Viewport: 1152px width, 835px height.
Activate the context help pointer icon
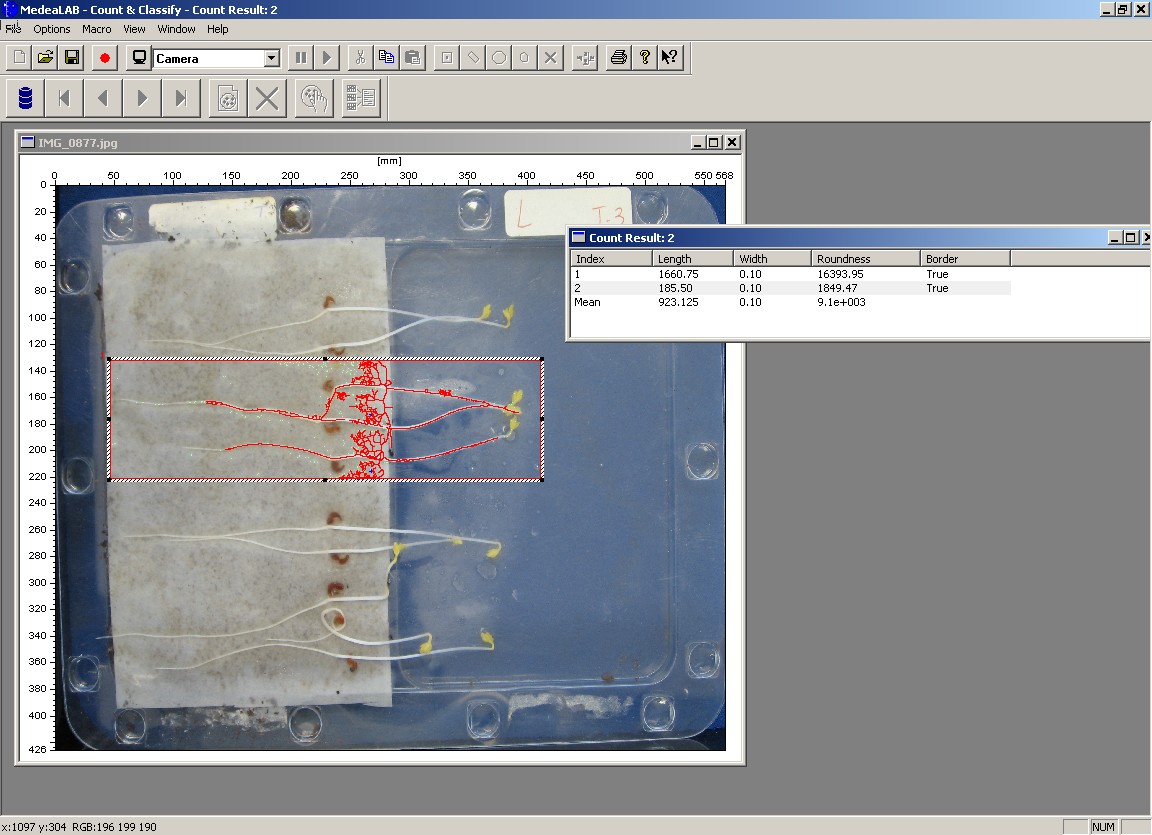point(670,58)
